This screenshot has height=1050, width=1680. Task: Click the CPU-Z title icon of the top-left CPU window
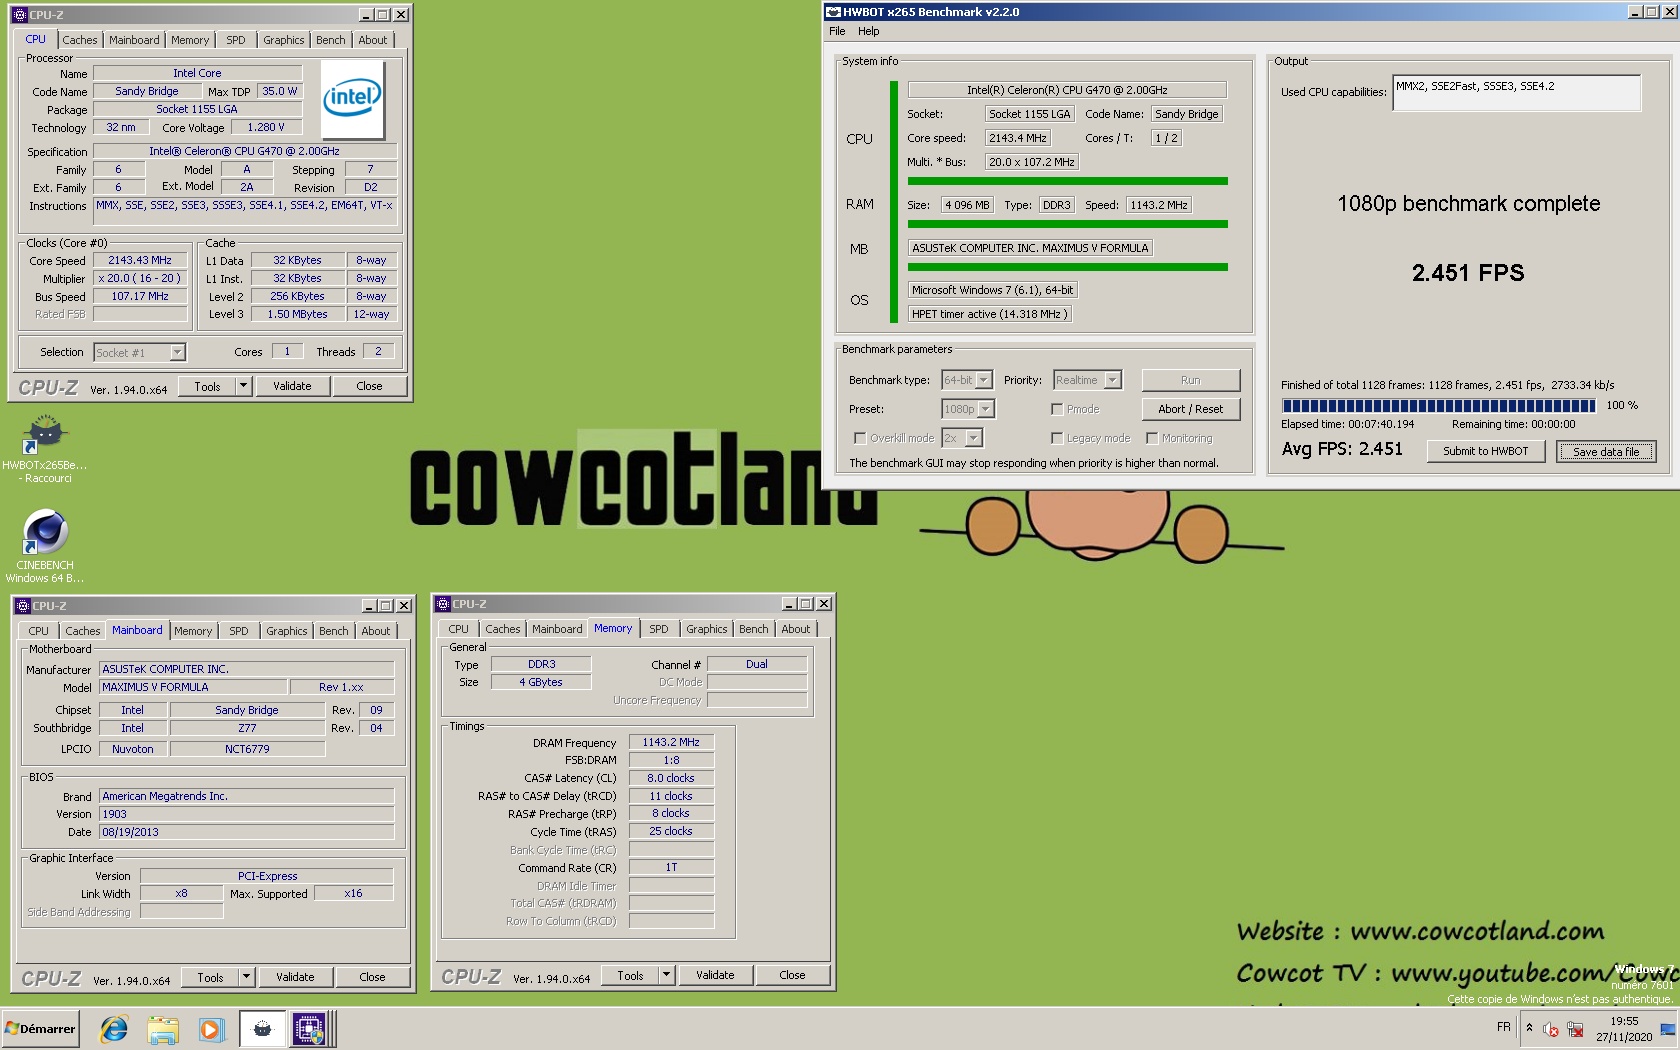point(19,15)
